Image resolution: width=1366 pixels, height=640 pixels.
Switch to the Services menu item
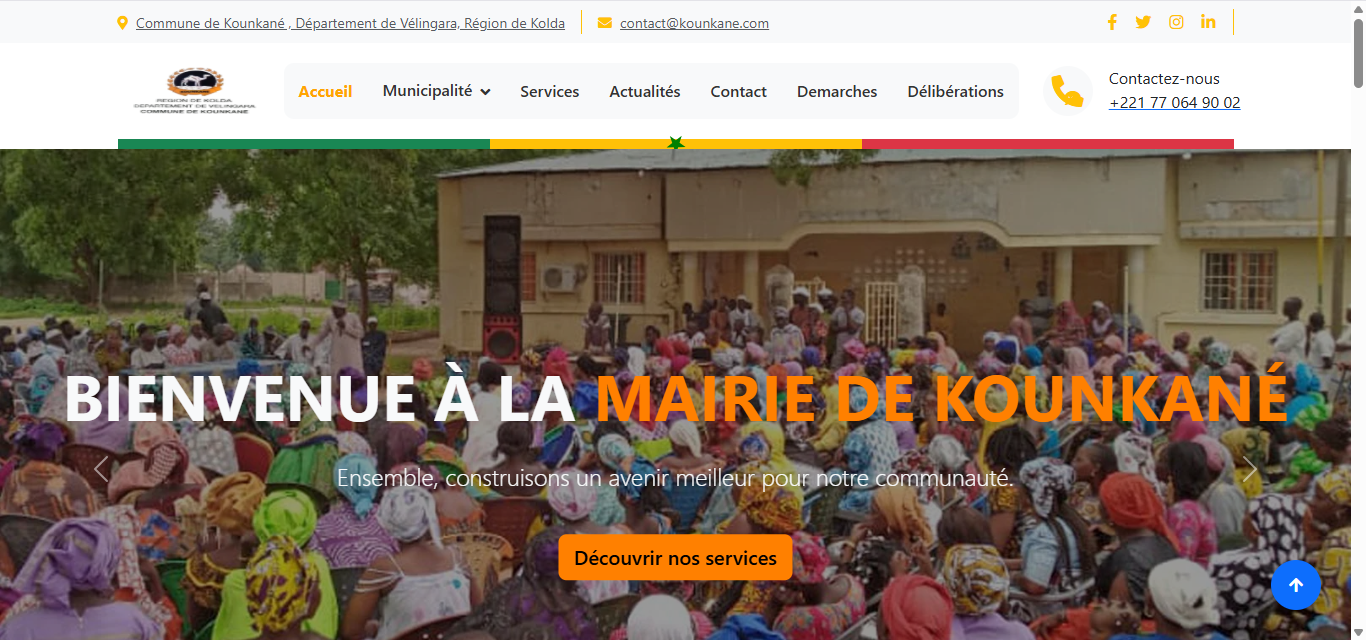point(550,91)
